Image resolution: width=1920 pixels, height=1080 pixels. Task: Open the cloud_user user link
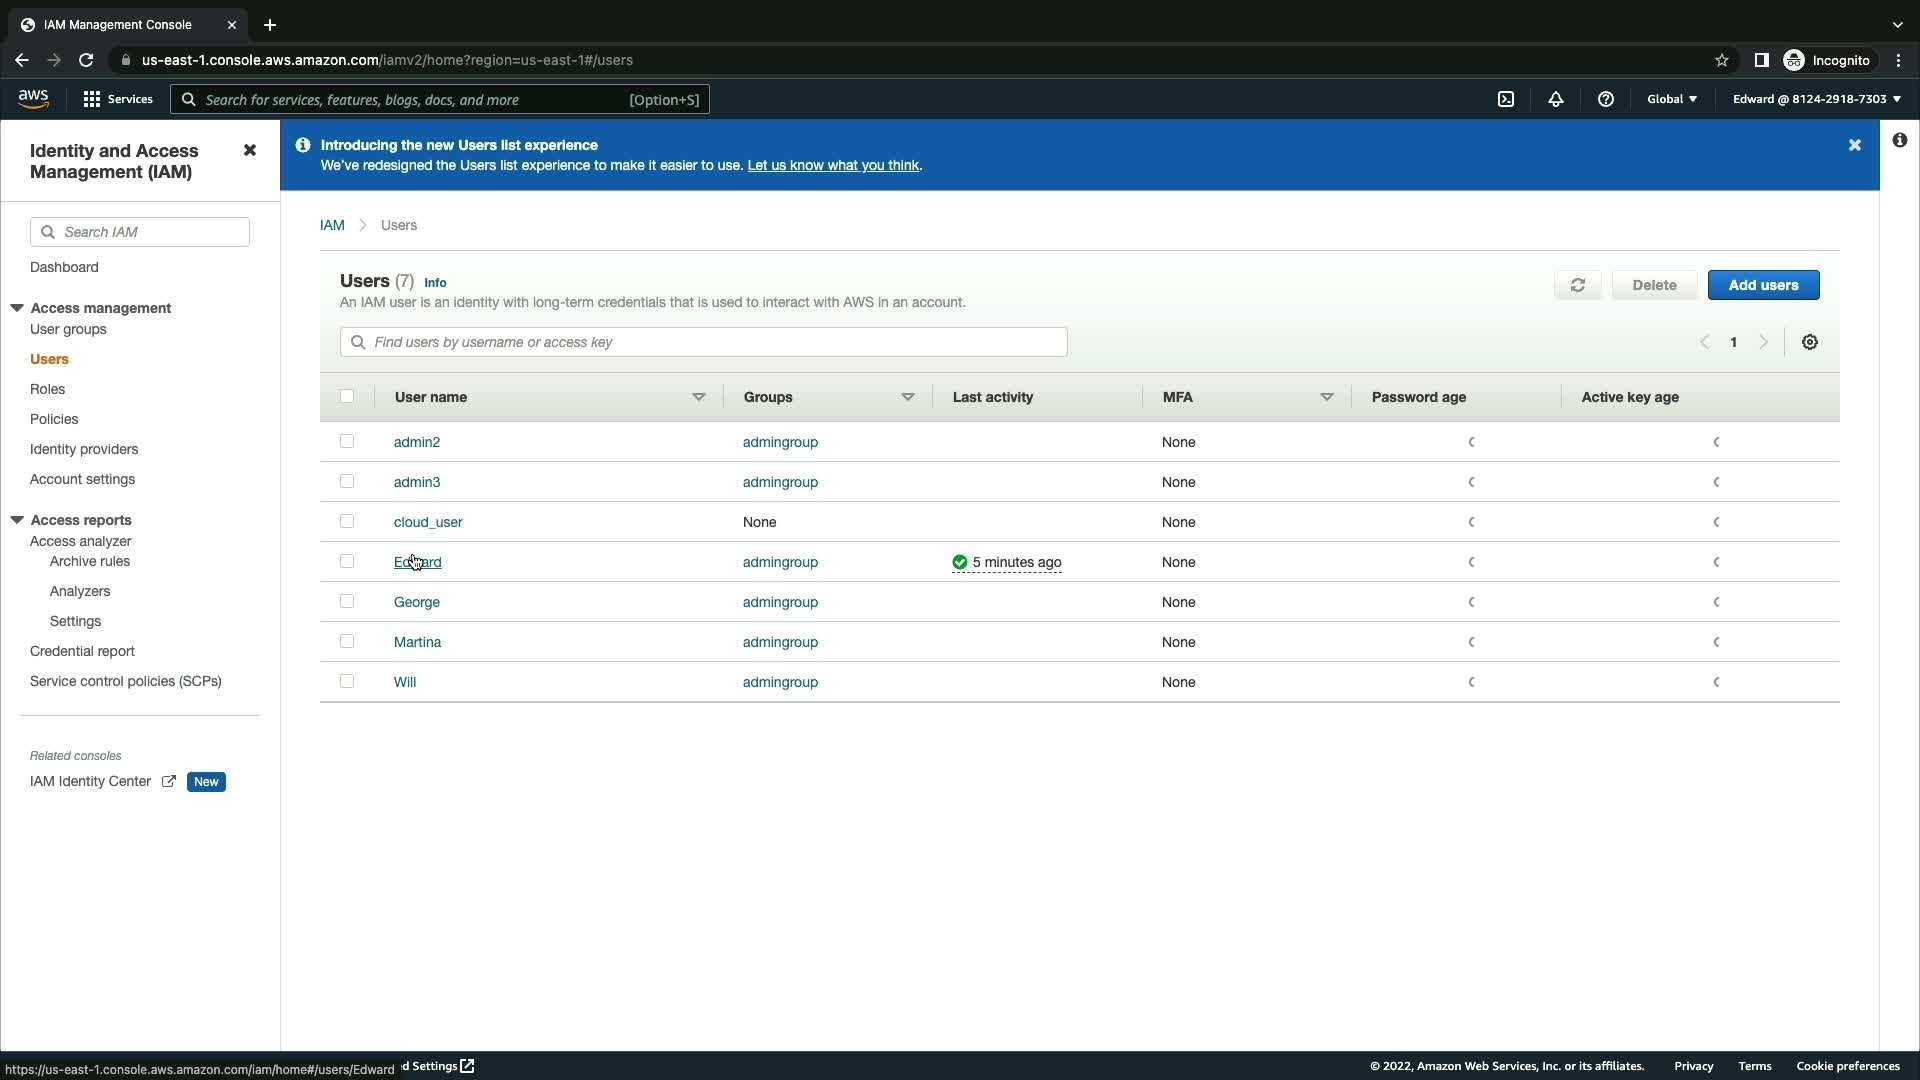(x=428, y=522)
